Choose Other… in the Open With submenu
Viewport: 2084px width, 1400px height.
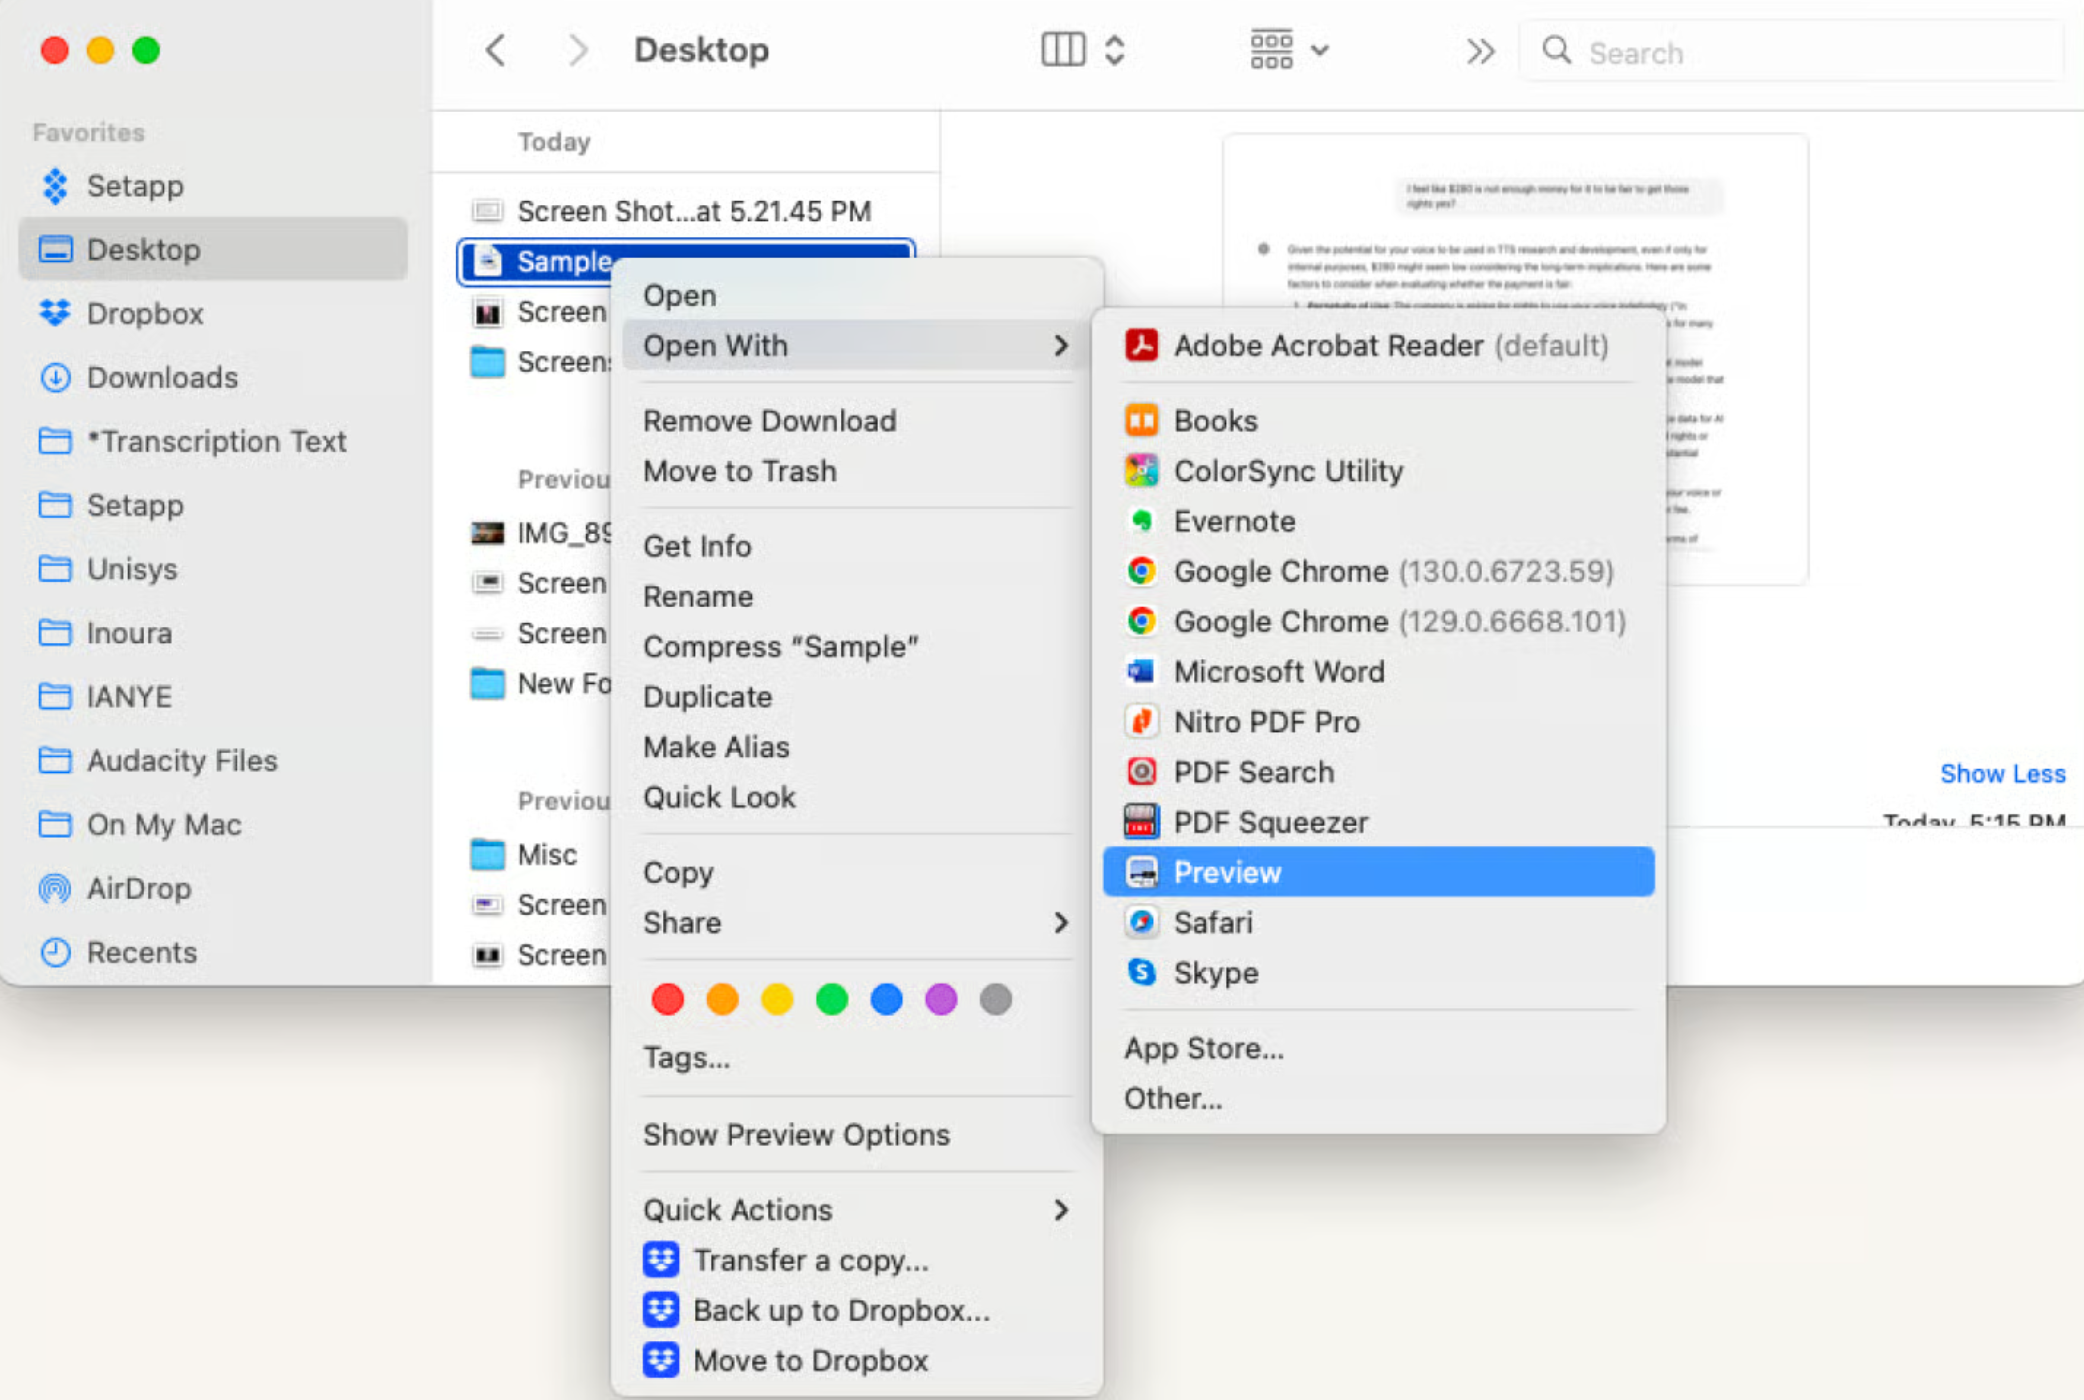[x=1378, y=1098]
